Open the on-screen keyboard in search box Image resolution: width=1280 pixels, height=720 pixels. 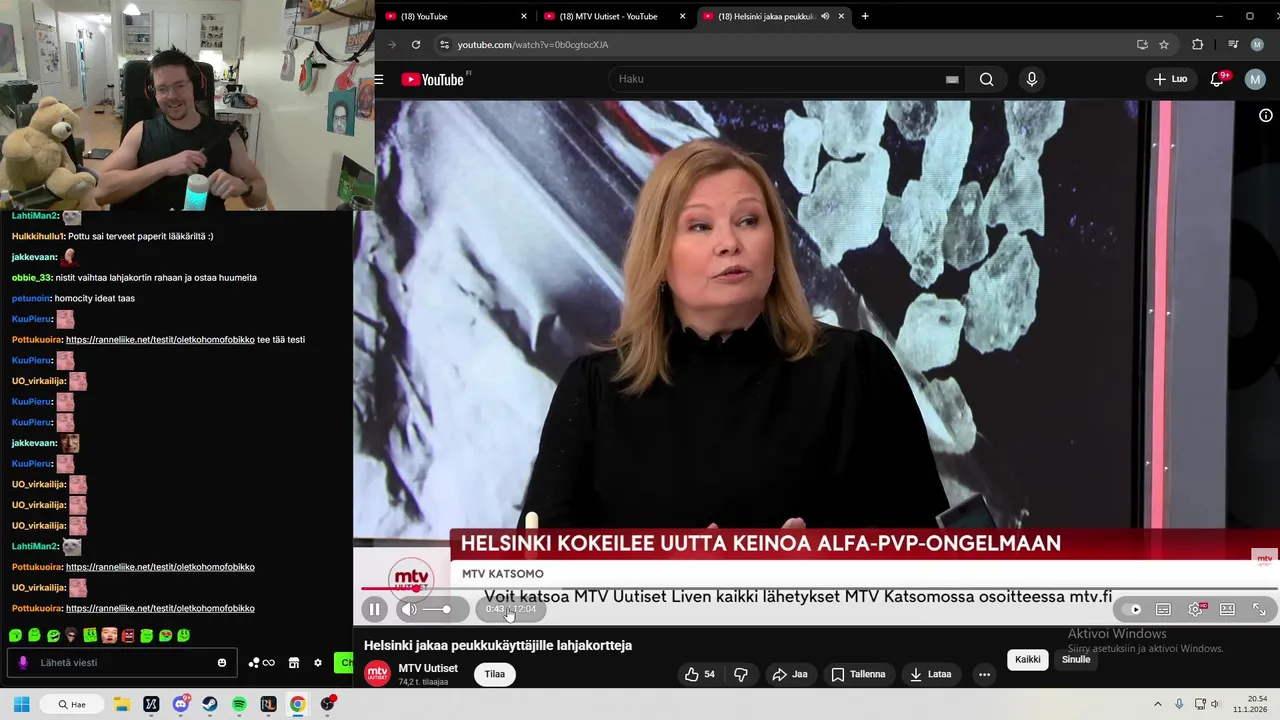coord(952,79)
